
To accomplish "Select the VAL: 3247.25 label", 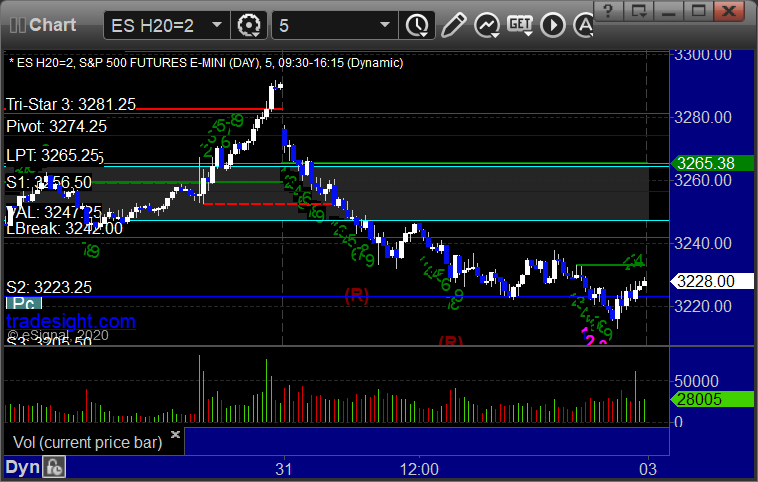I will point(54,212).
